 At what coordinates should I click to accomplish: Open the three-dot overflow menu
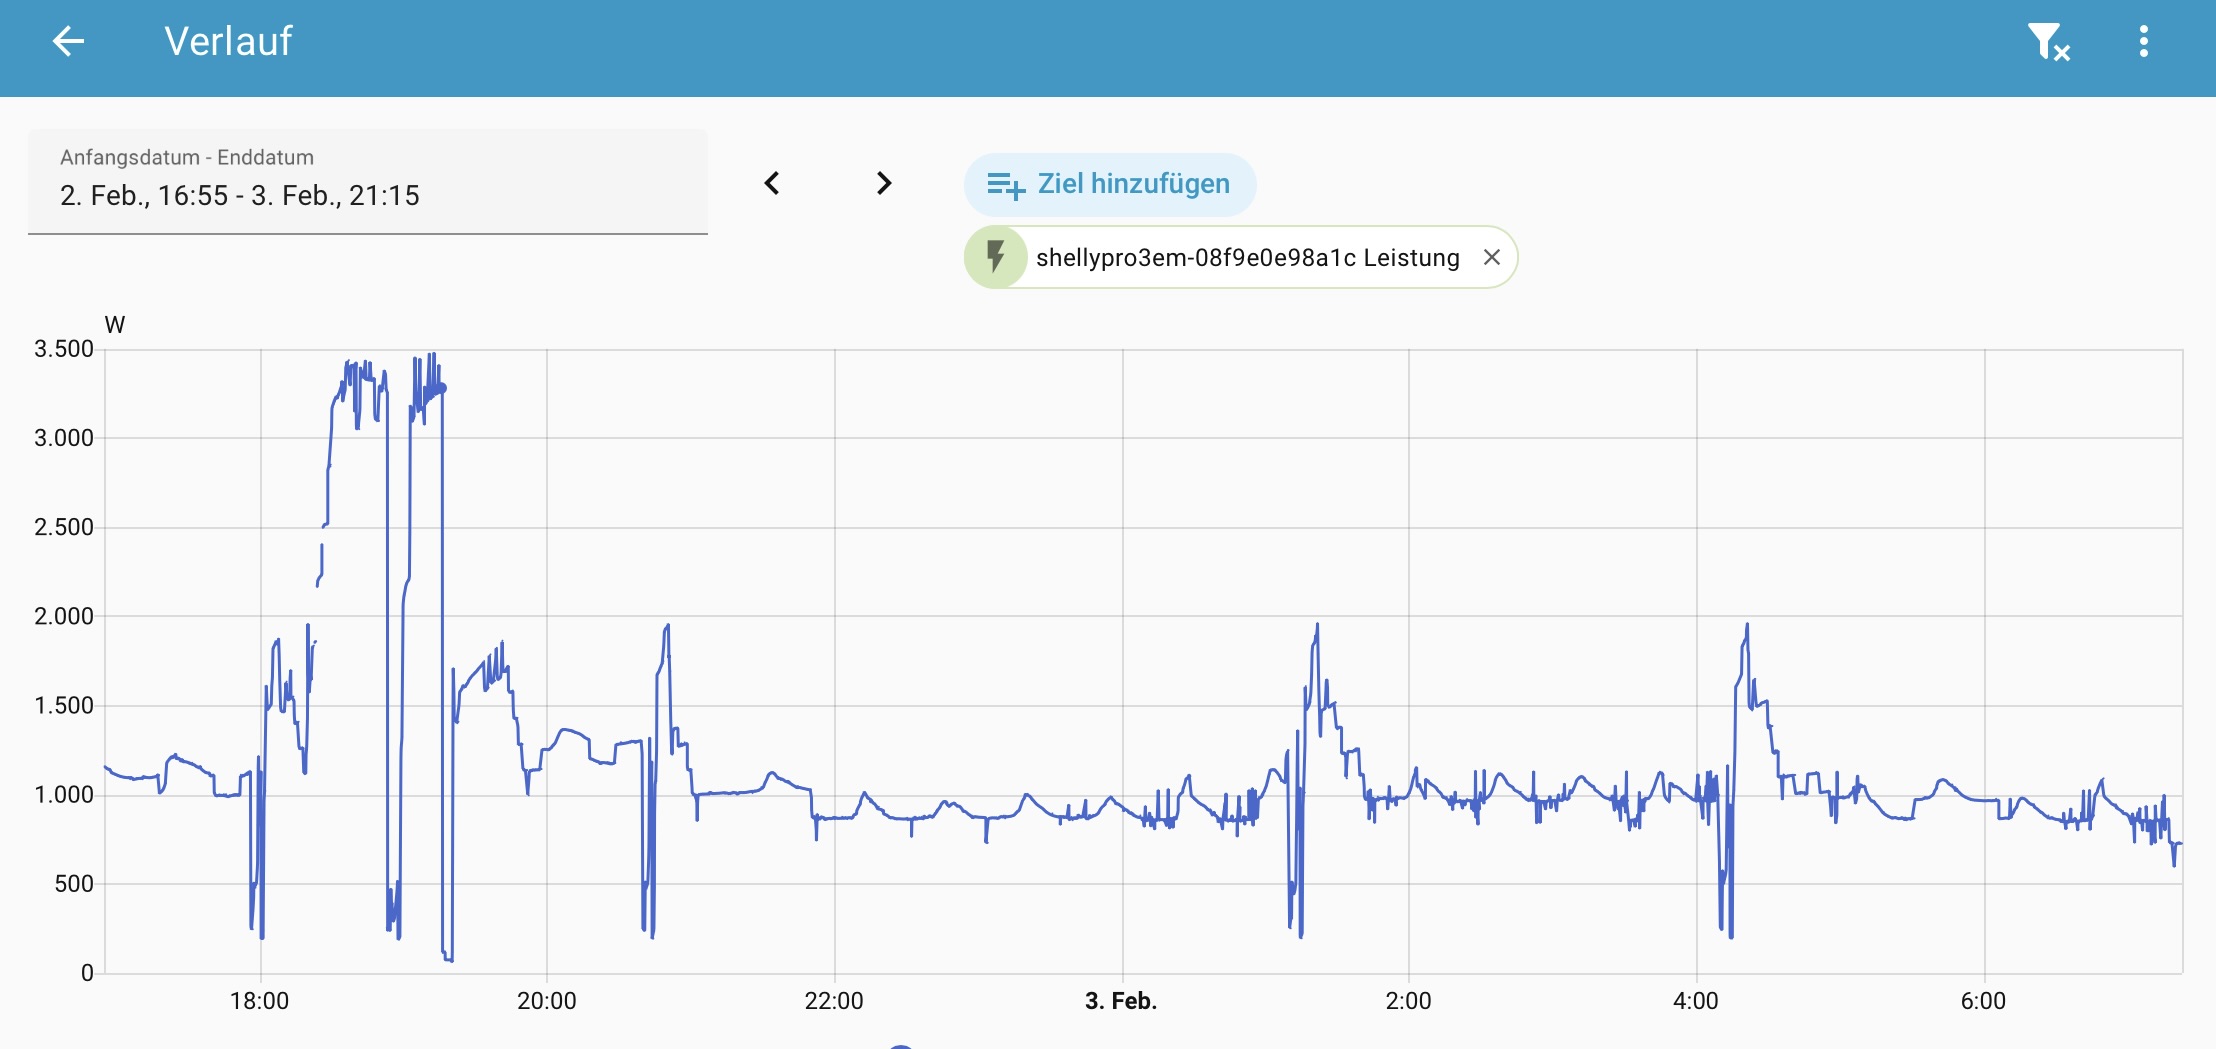pos(2143,42)
